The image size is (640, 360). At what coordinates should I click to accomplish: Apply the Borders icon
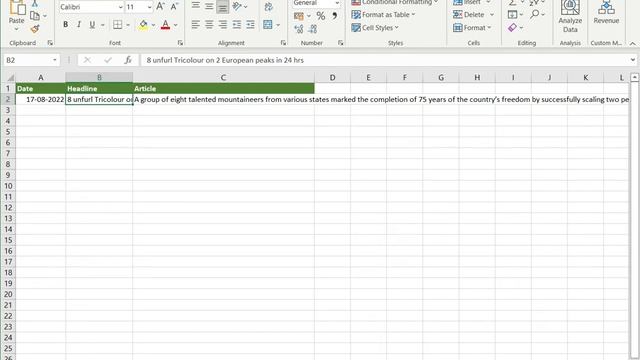(x=118, y=25)
